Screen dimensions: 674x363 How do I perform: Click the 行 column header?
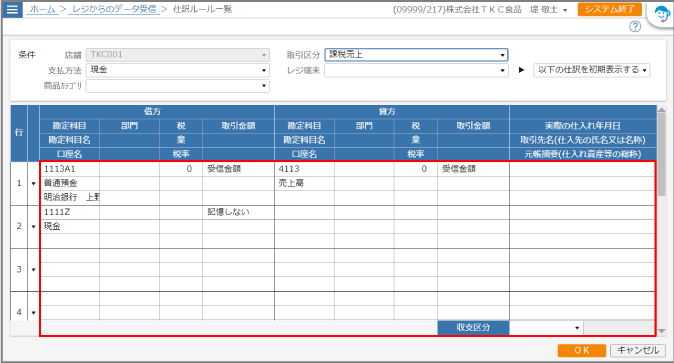pos(19,133)
